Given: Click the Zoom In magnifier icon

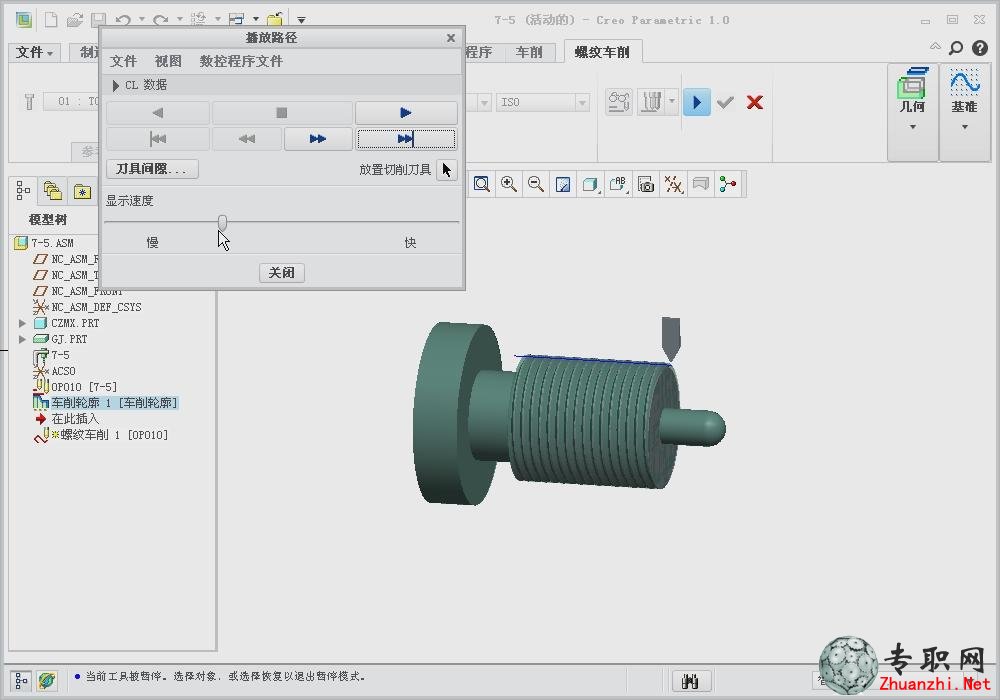Looking at the screenshot, I should tap(509, 185).
